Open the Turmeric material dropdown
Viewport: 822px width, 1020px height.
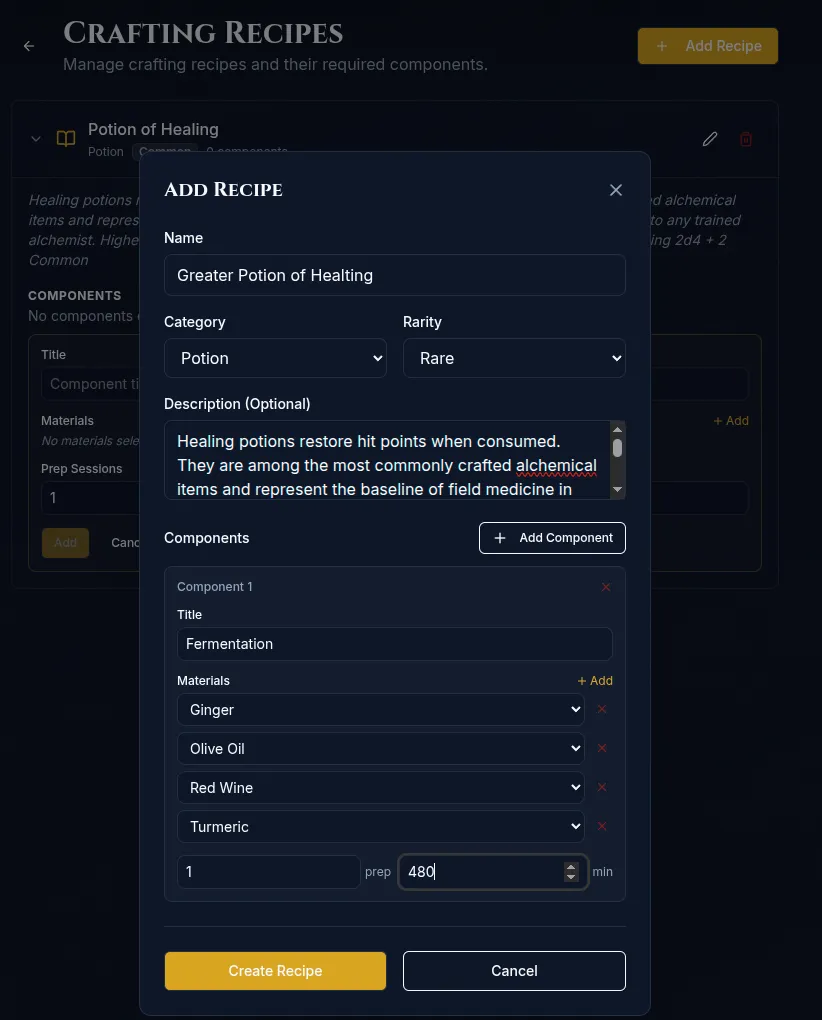pyautogui.click(x=380, y=827)
